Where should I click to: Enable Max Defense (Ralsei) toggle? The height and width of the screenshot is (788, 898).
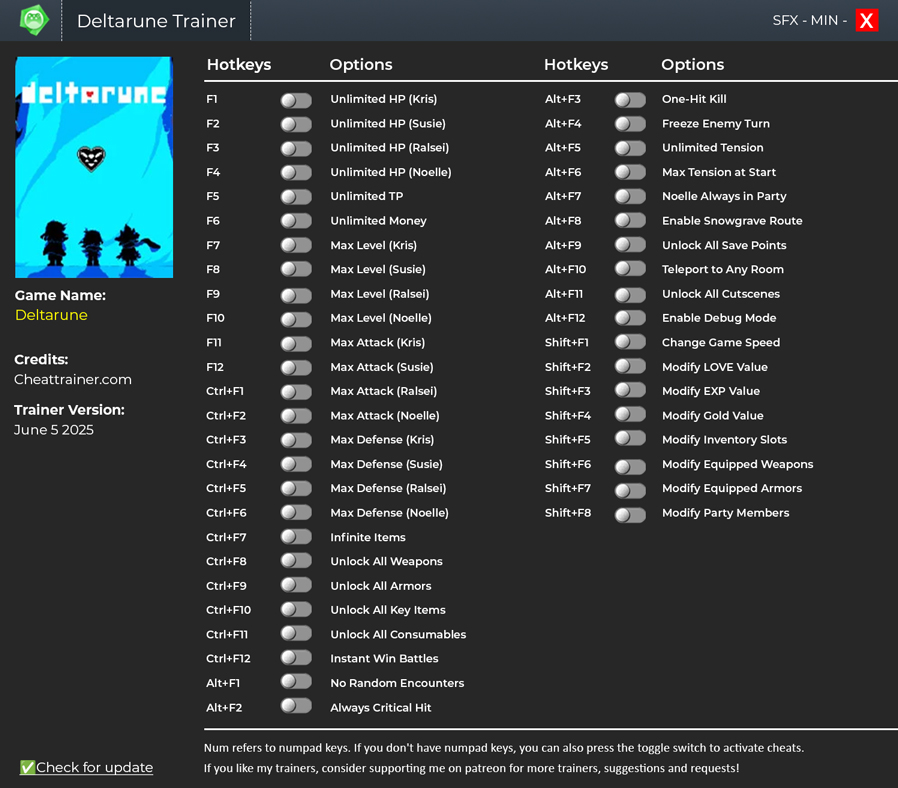pos(296,488)
